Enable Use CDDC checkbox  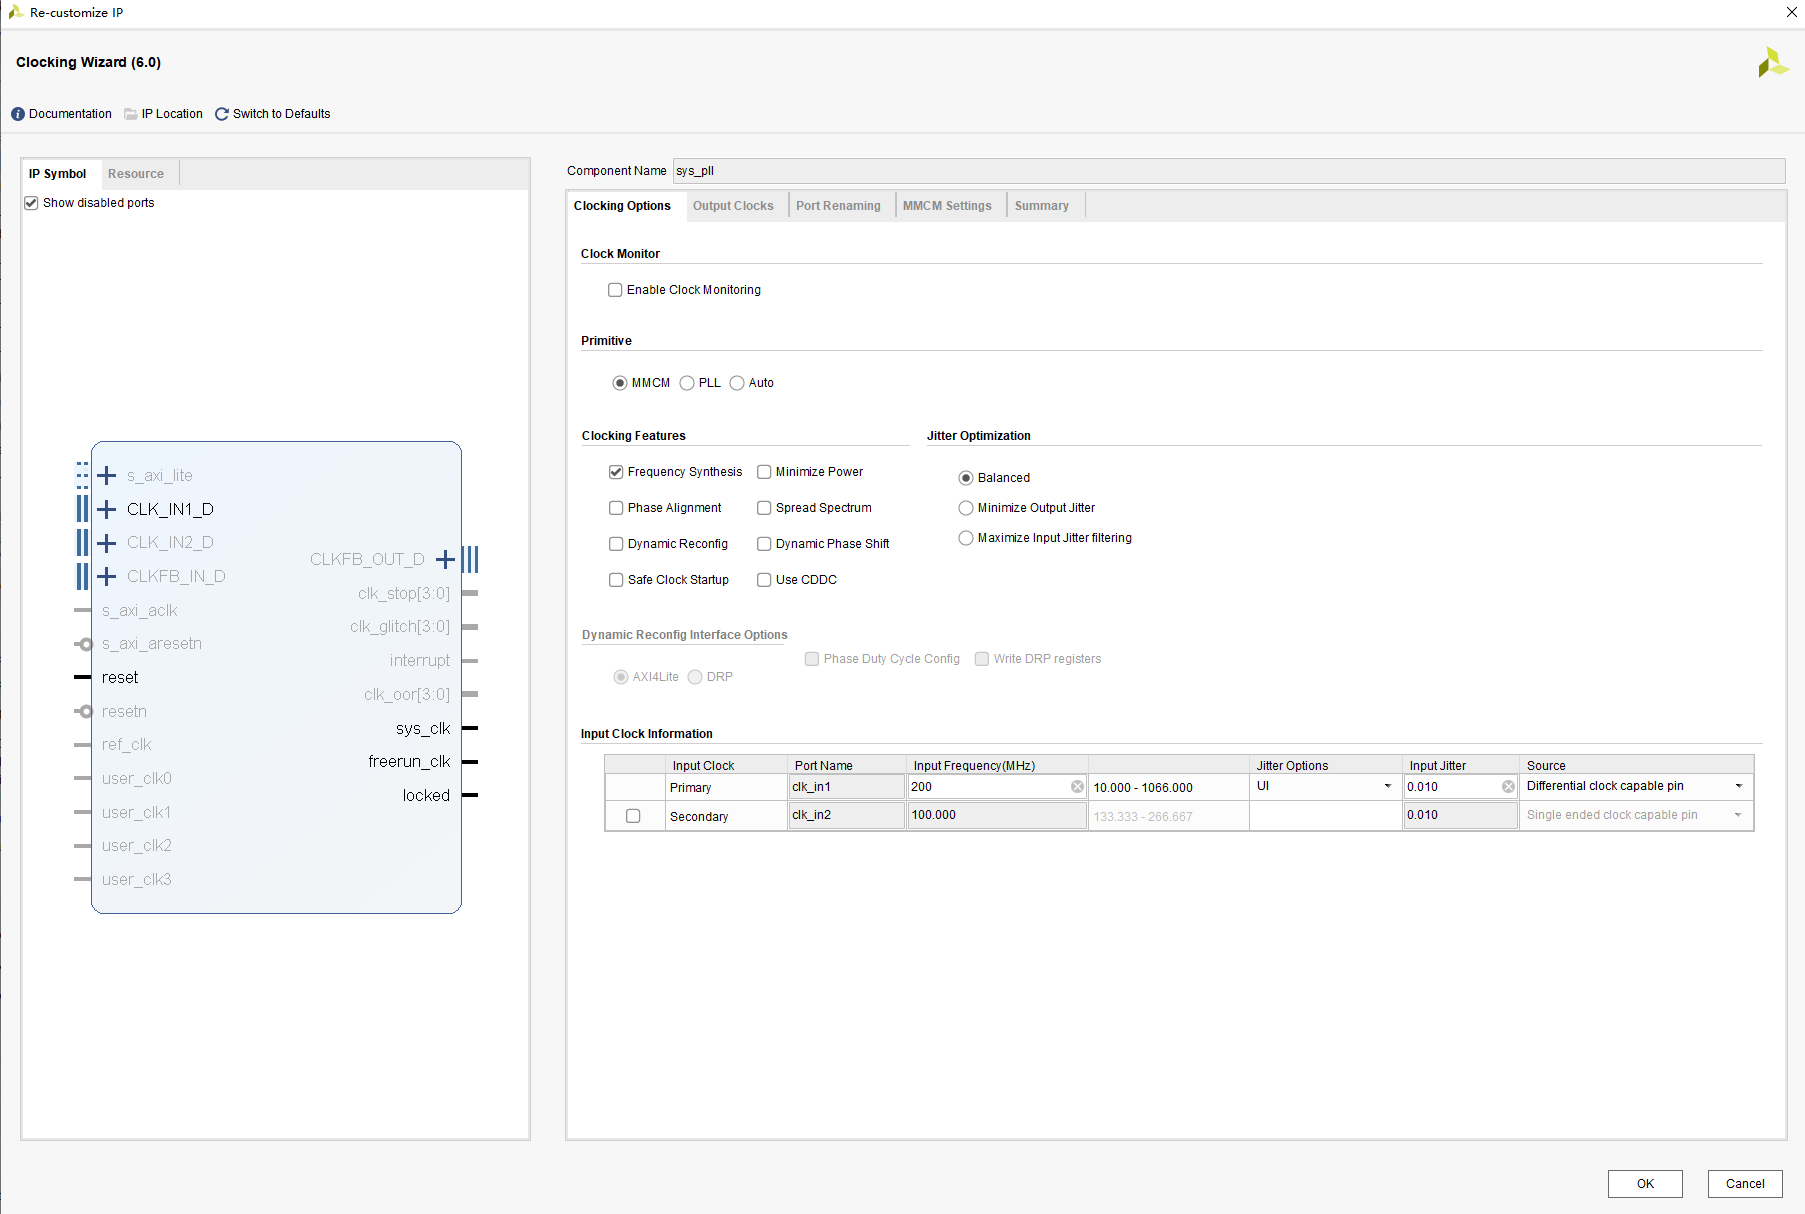[764, 580]
